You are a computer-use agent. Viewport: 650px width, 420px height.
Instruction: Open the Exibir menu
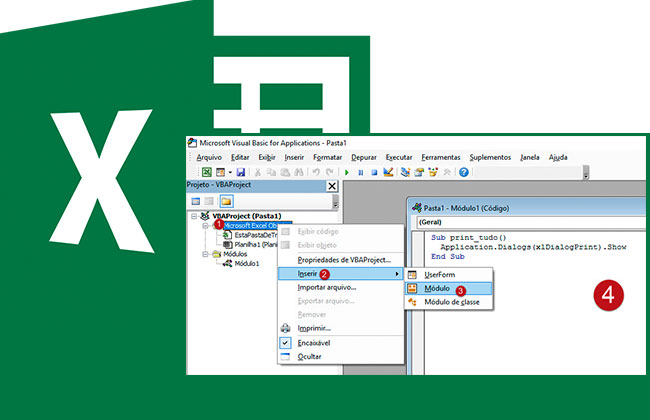coord(267,157)
